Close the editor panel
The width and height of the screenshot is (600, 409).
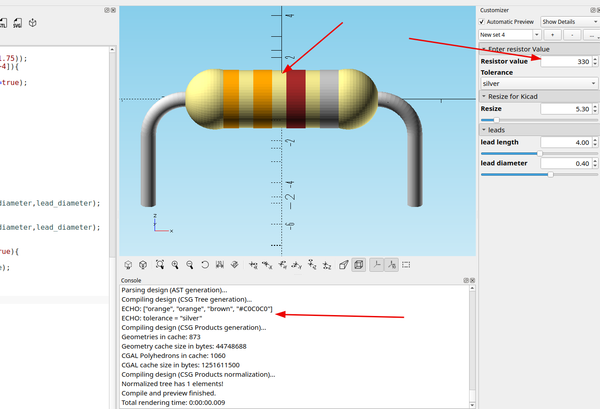pos(113,10)
